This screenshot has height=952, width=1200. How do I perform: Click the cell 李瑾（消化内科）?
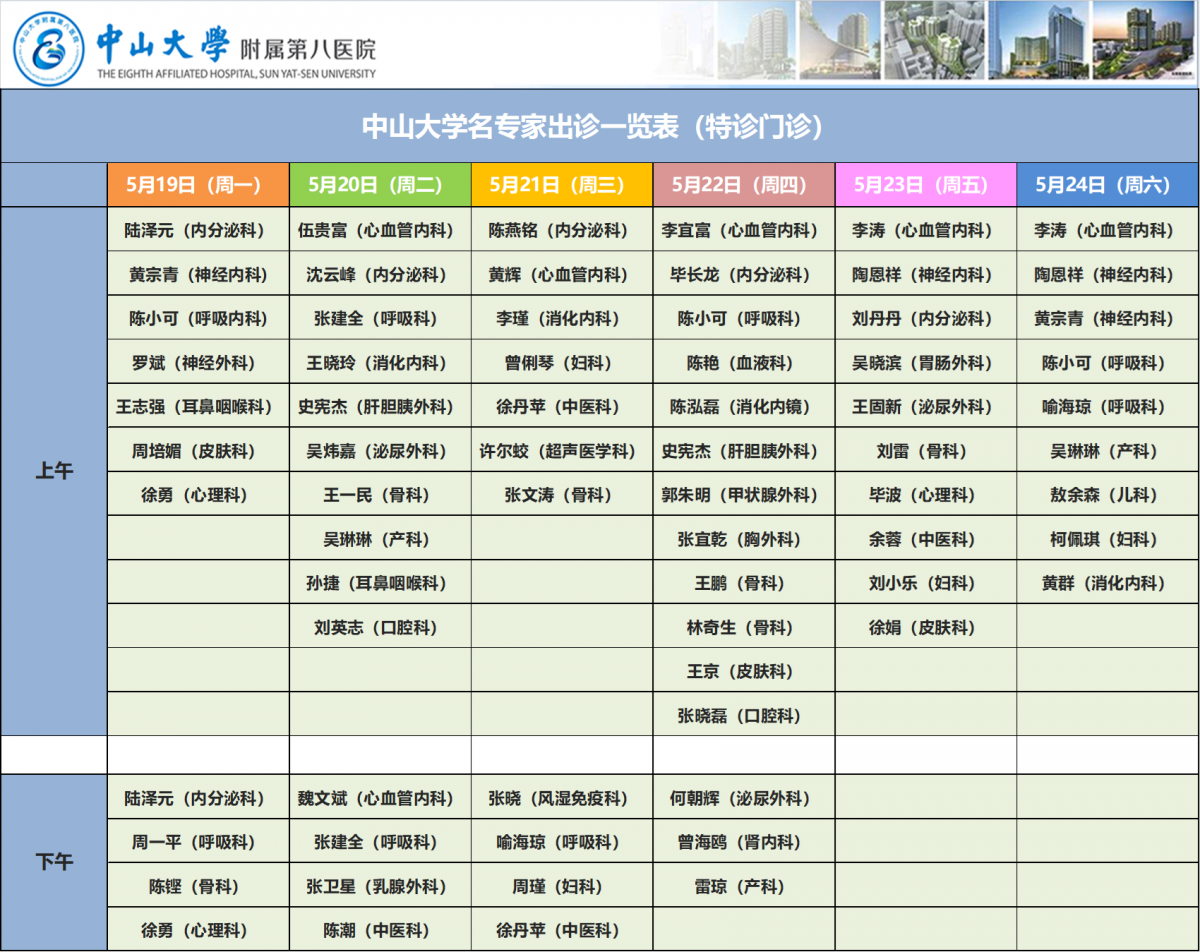point(562,319)
